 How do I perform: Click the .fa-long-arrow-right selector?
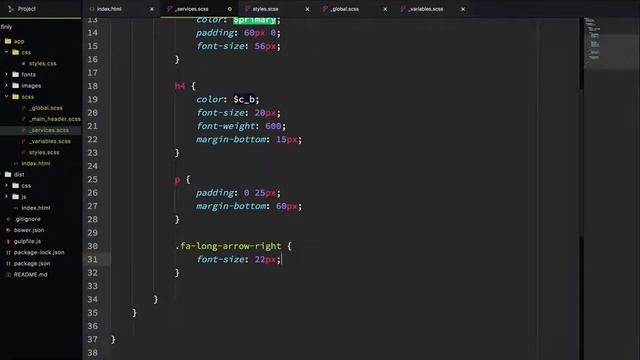coord(228,246)
